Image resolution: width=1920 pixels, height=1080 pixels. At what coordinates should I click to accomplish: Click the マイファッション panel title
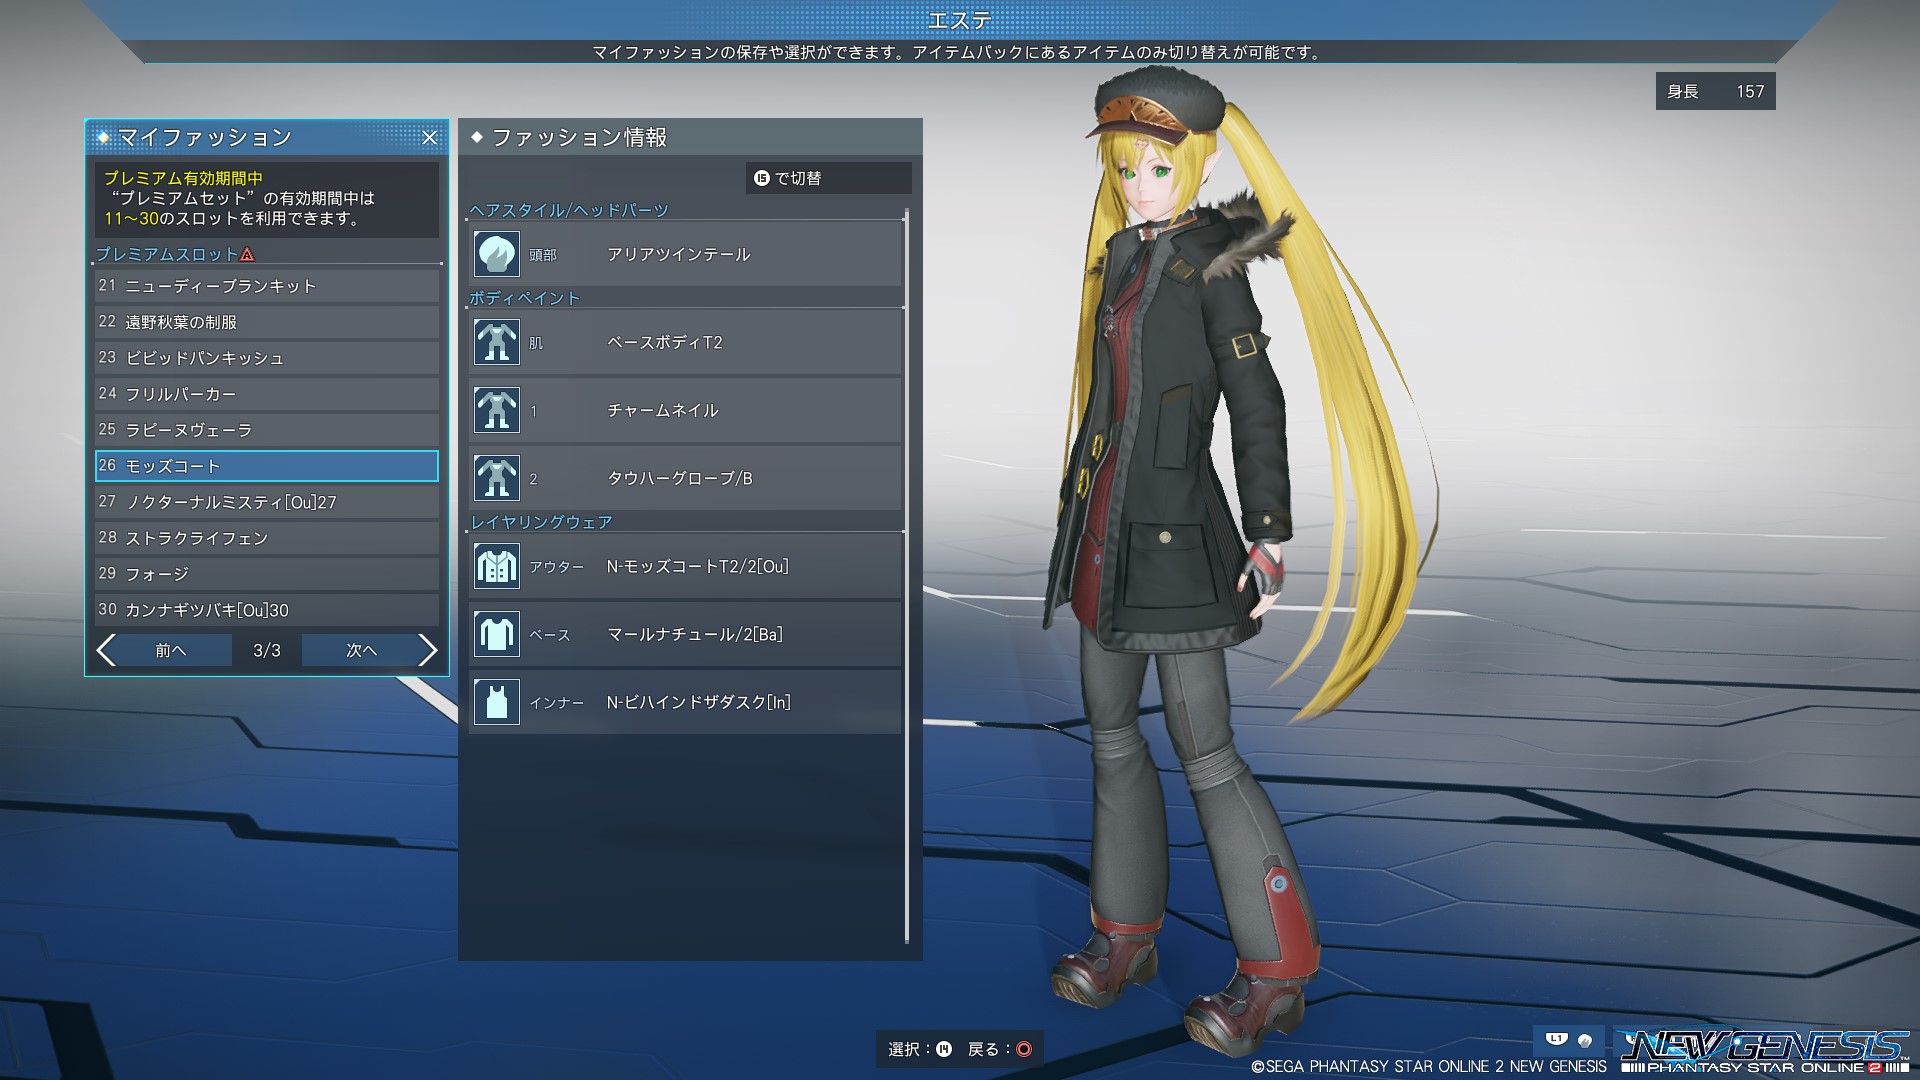pyautogui.click(x=205, y=137)
